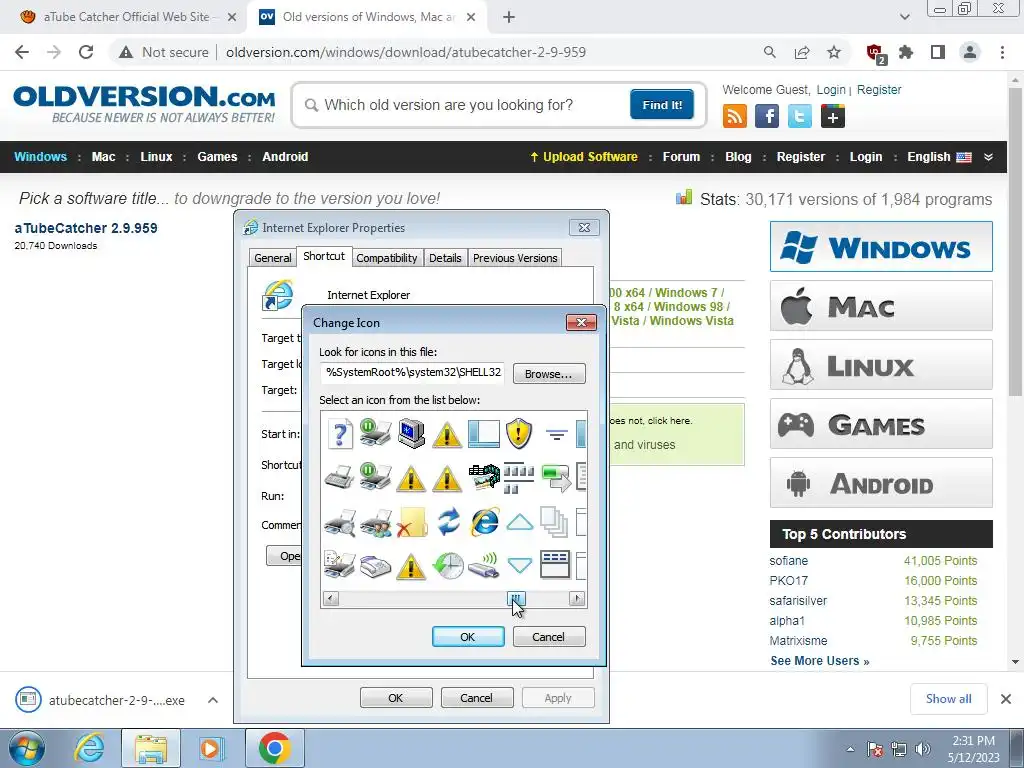Reload the oldversion.com page

[x=86, y=52]
